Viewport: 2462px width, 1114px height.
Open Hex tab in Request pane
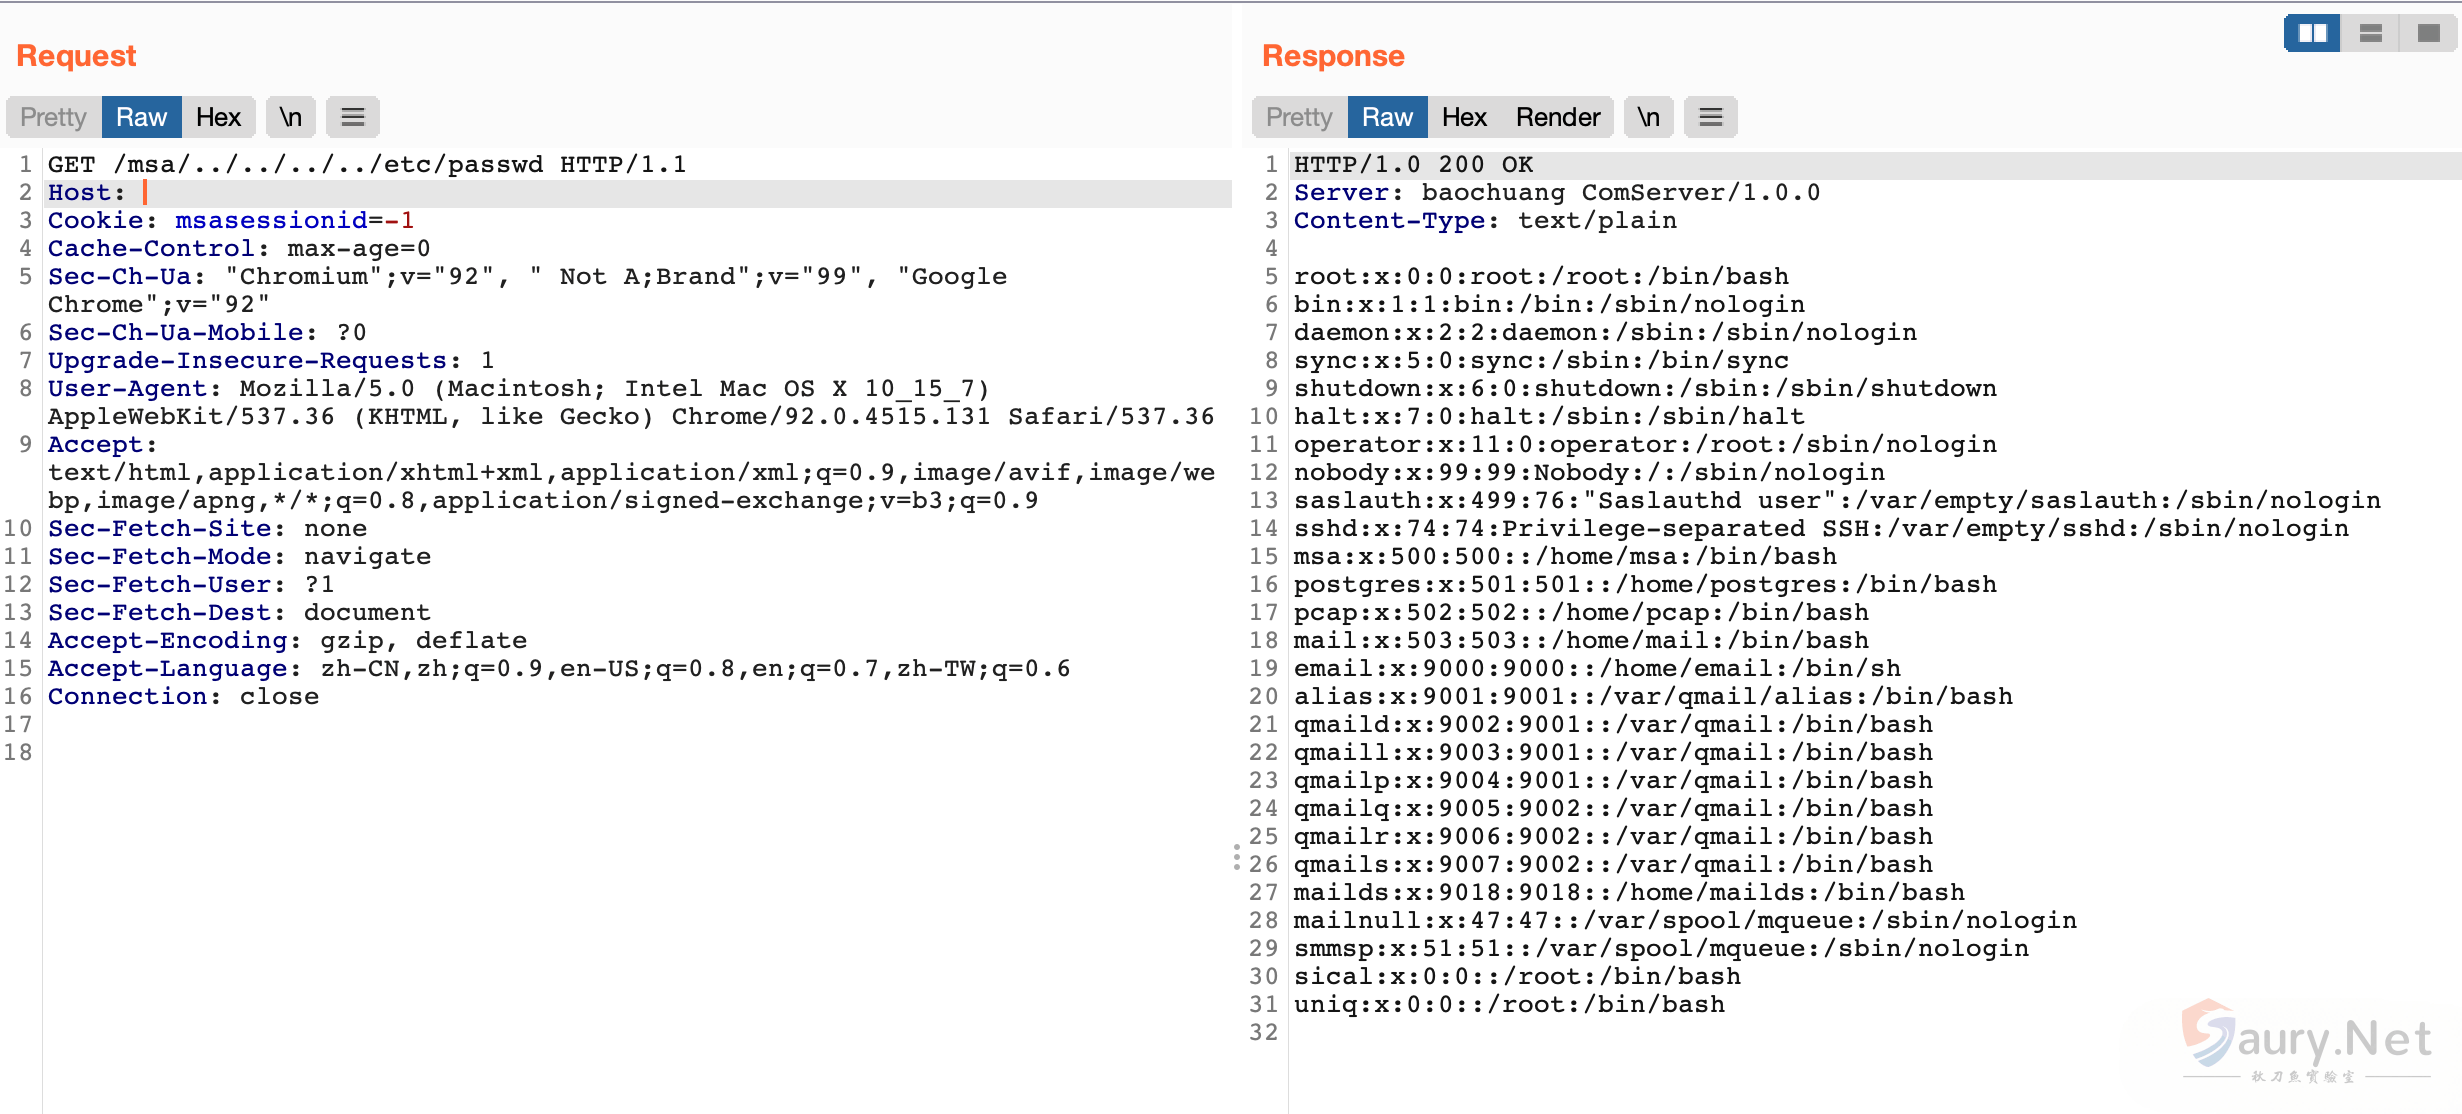pos(218,117)
